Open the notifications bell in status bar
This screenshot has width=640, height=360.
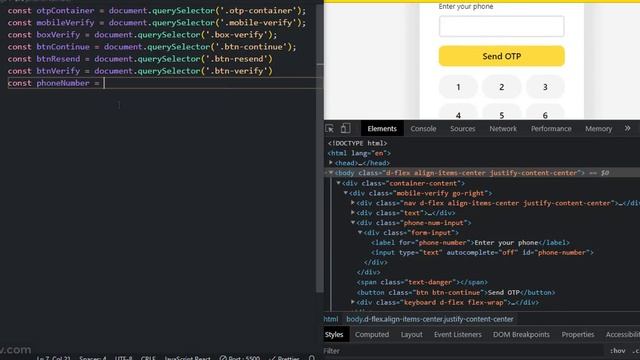312,358
